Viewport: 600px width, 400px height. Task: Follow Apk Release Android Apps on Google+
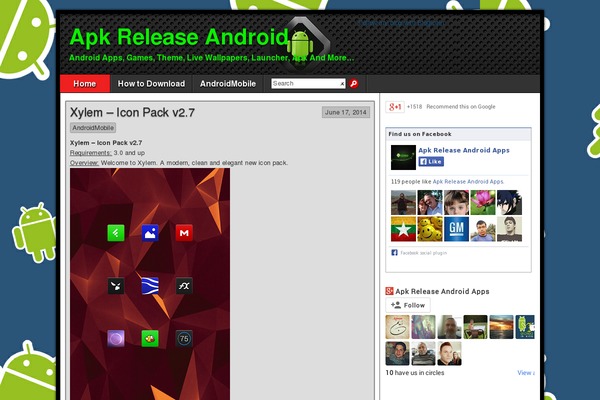pos(408,305)
